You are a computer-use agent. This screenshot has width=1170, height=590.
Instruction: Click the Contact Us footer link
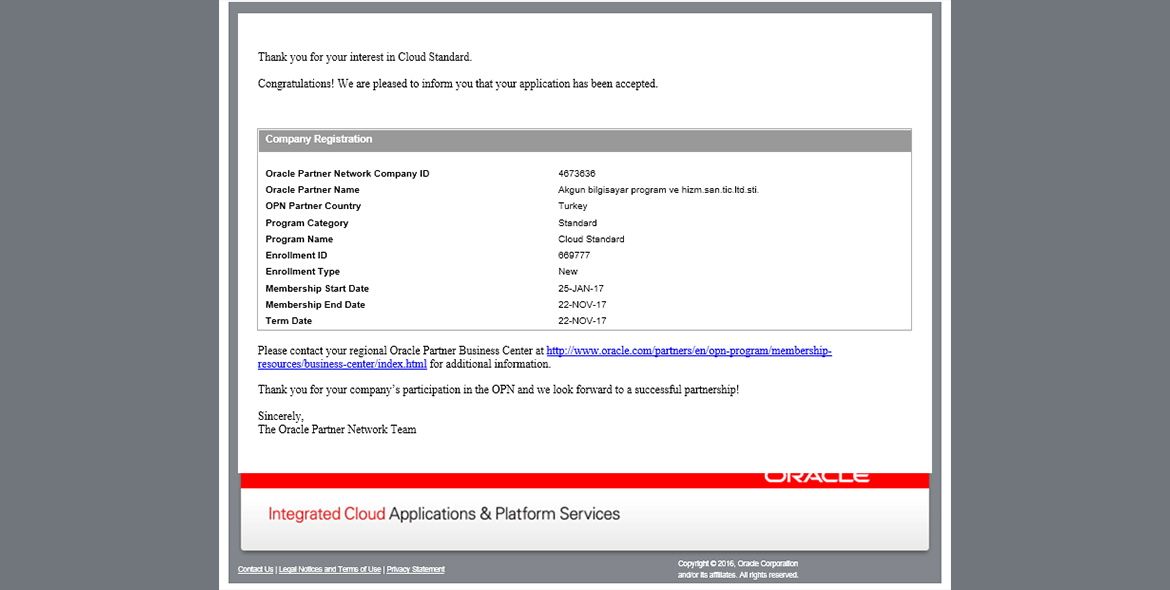point(255,569)
